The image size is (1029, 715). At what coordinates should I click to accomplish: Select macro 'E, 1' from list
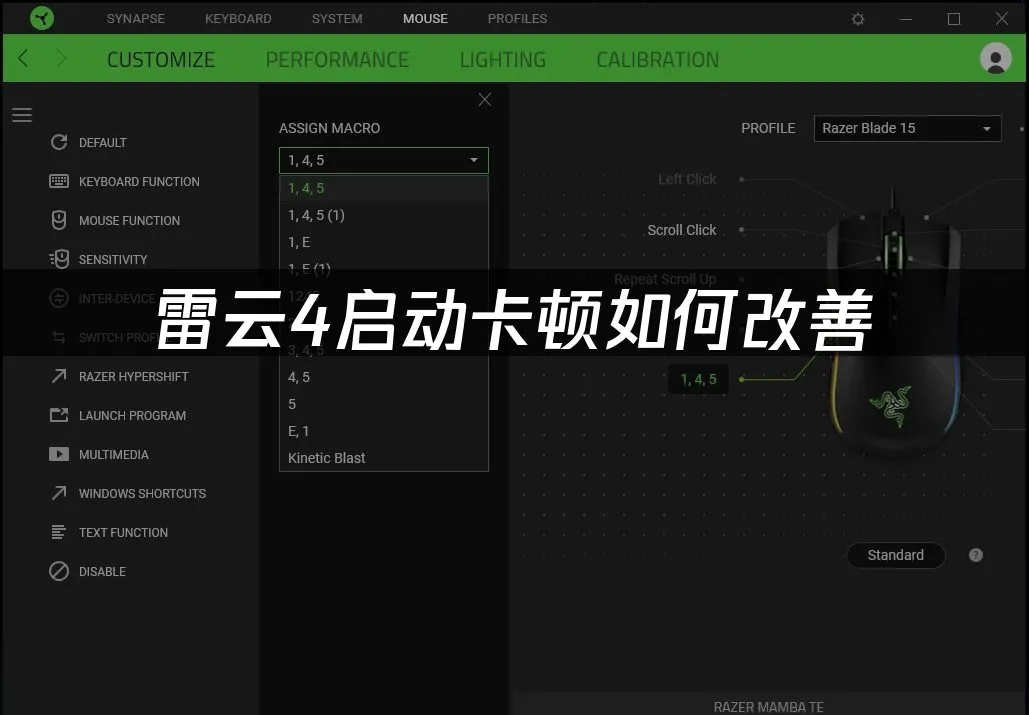[x=384, y=431]
